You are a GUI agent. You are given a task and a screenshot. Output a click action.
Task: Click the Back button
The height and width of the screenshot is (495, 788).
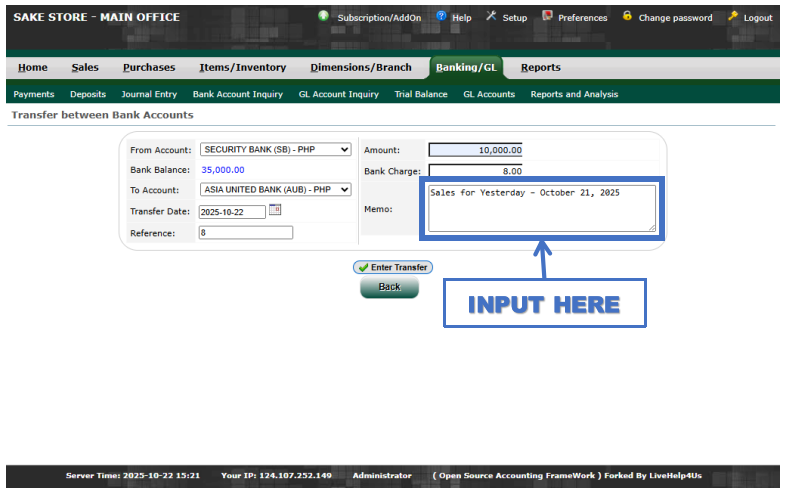[389, 287]
